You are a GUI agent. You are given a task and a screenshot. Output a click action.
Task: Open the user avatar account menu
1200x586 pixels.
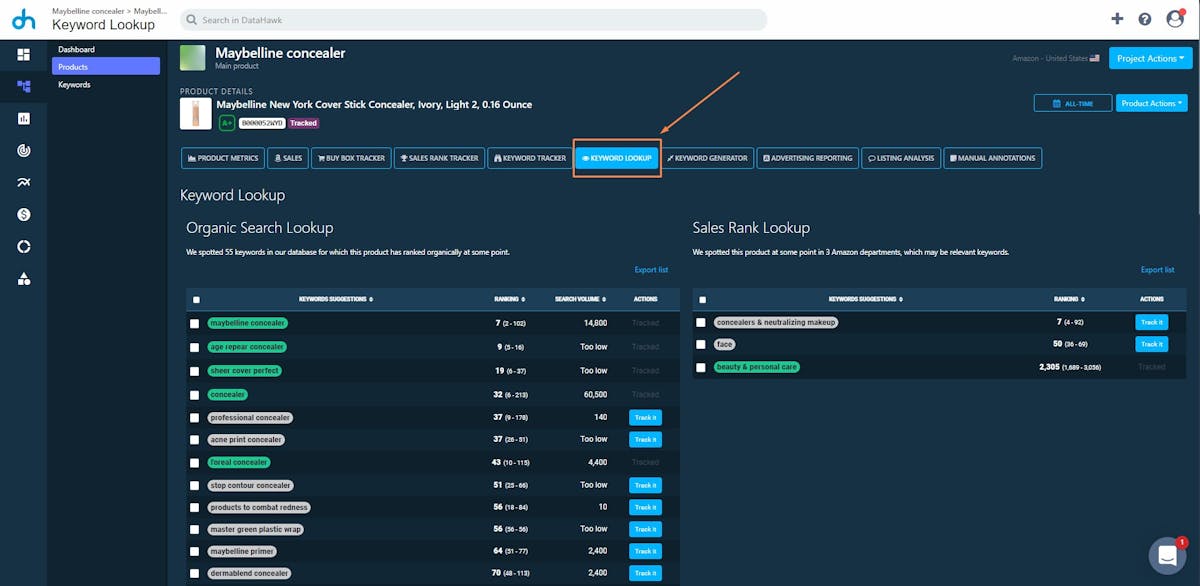click(1175, 19)
